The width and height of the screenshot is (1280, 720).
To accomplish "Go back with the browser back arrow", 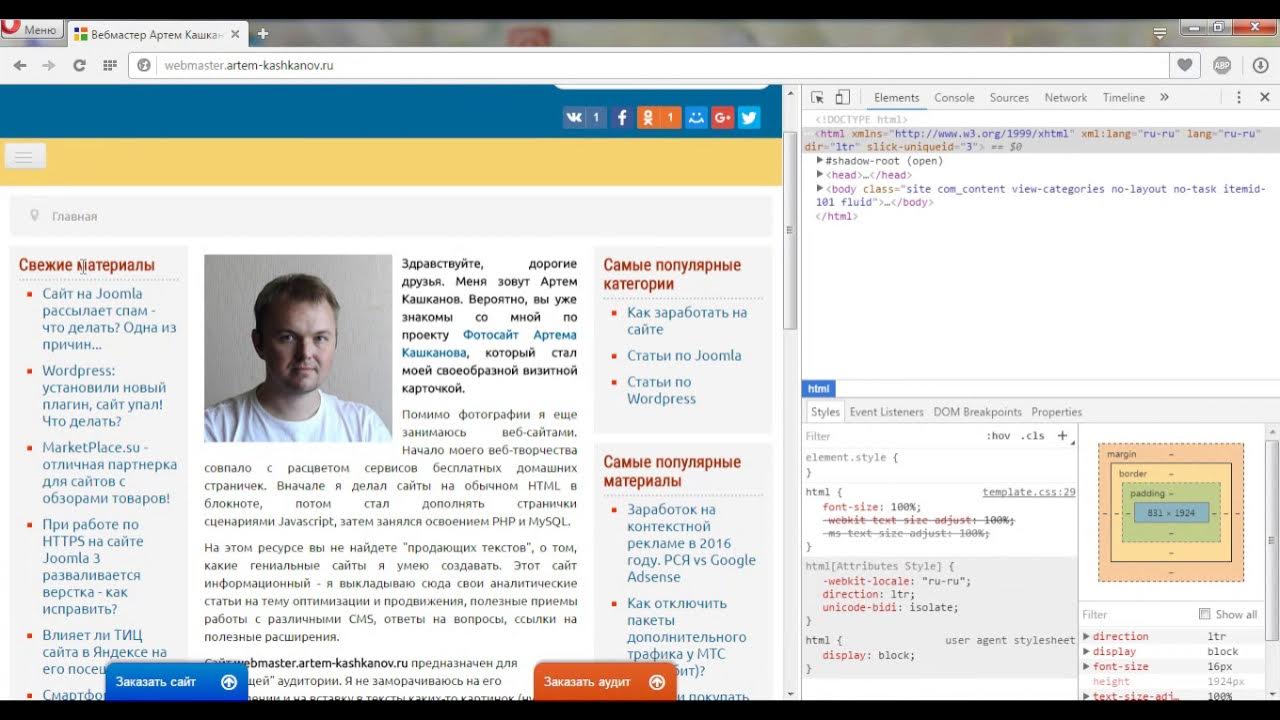I will click(x=20, y=65).
